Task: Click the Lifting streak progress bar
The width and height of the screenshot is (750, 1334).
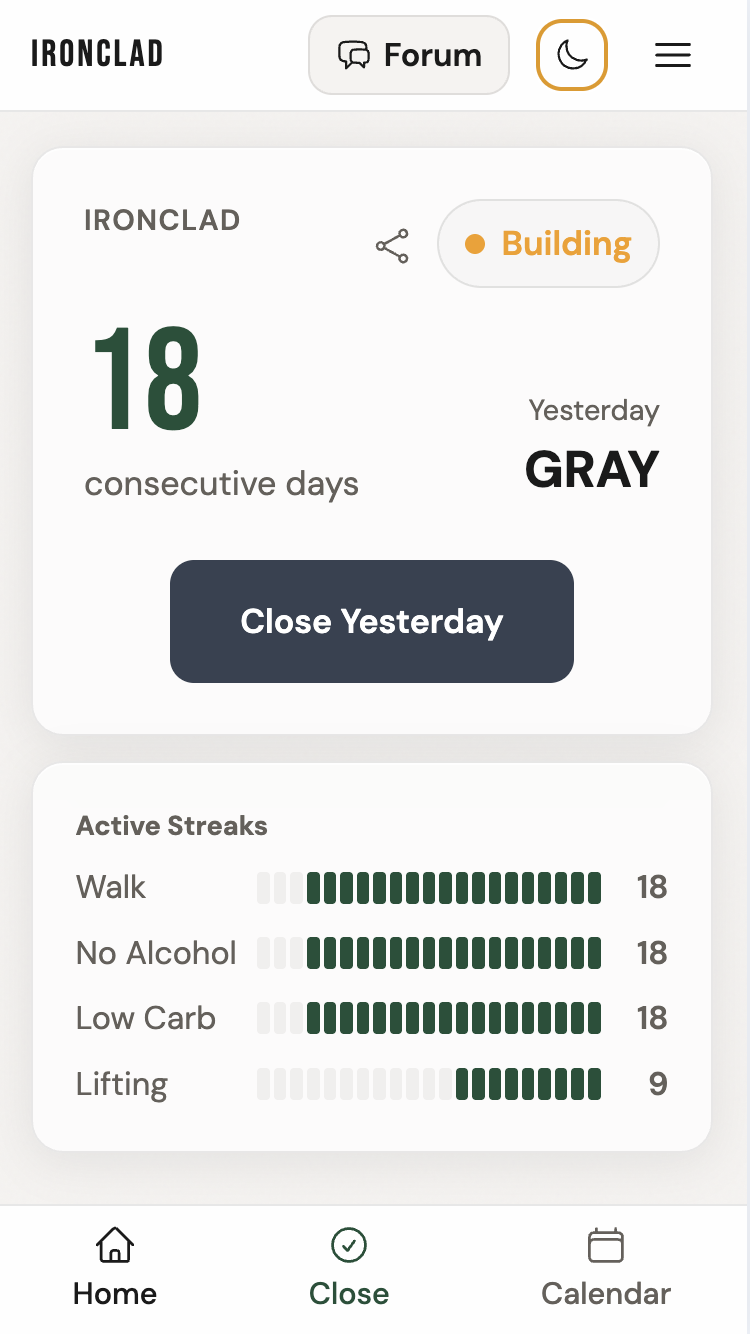Action: coord(429,1084)
